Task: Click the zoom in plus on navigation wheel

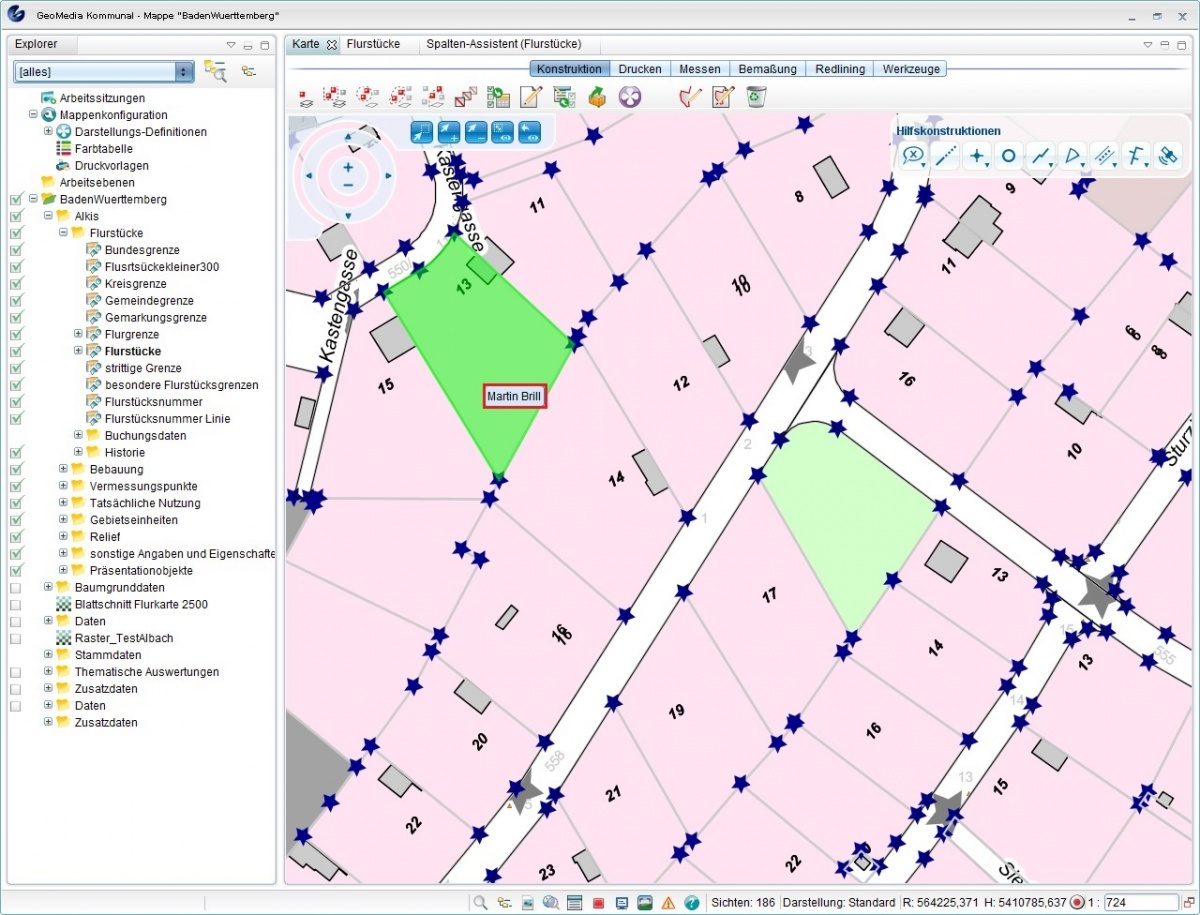Action: [x=348, y=167]
